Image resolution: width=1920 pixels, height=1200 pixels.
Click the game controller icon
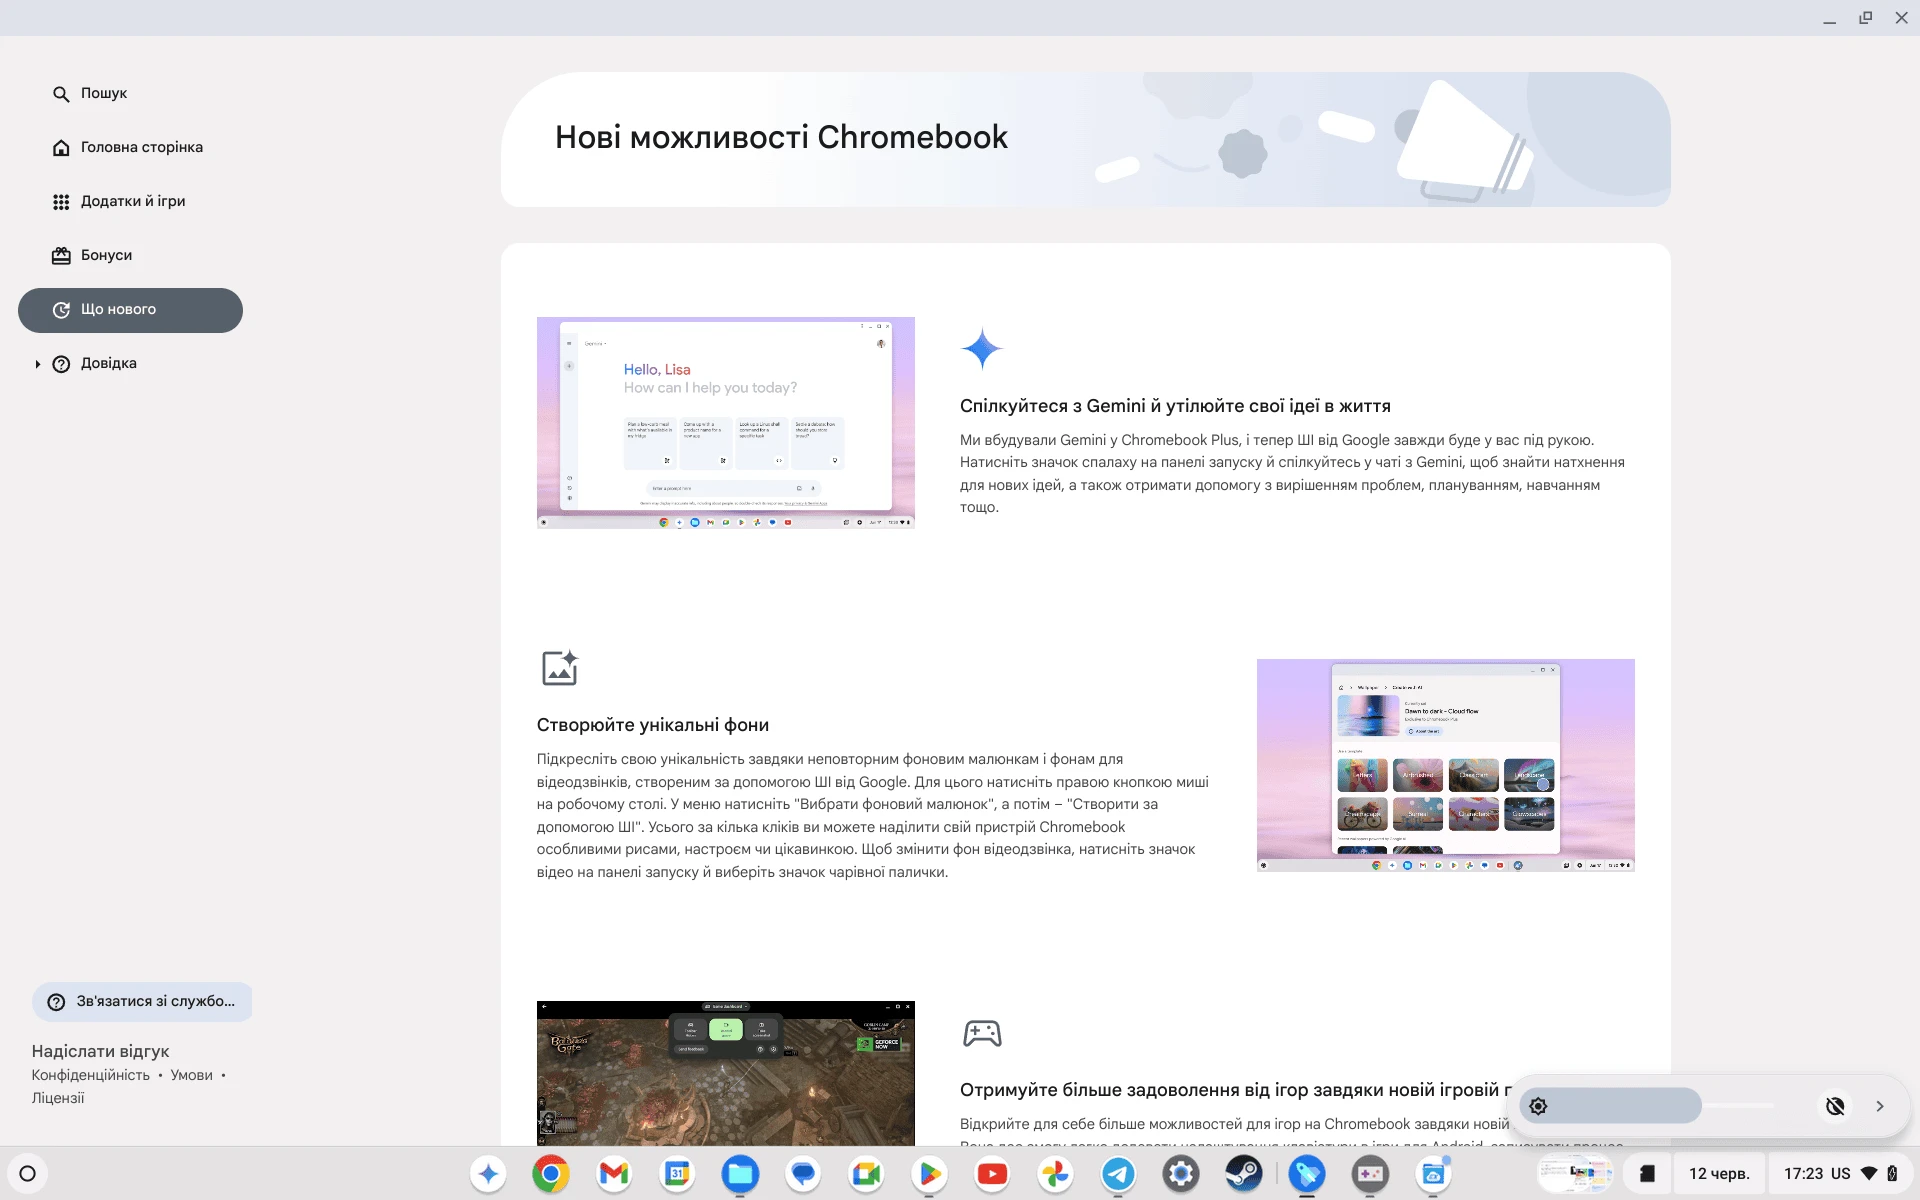coord(982,1033)
